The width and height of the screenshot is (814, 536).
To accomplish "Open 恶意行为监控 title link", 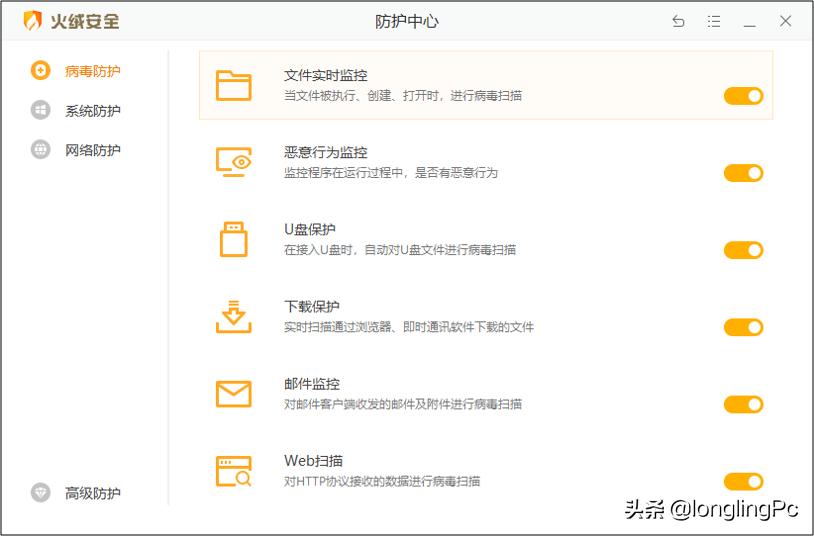I will tap(325, 152).
